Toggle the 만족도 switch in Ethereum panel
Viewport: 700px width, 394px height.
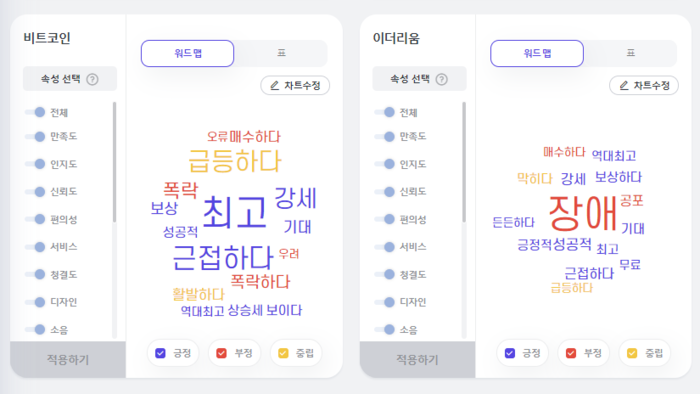(384, 136)
